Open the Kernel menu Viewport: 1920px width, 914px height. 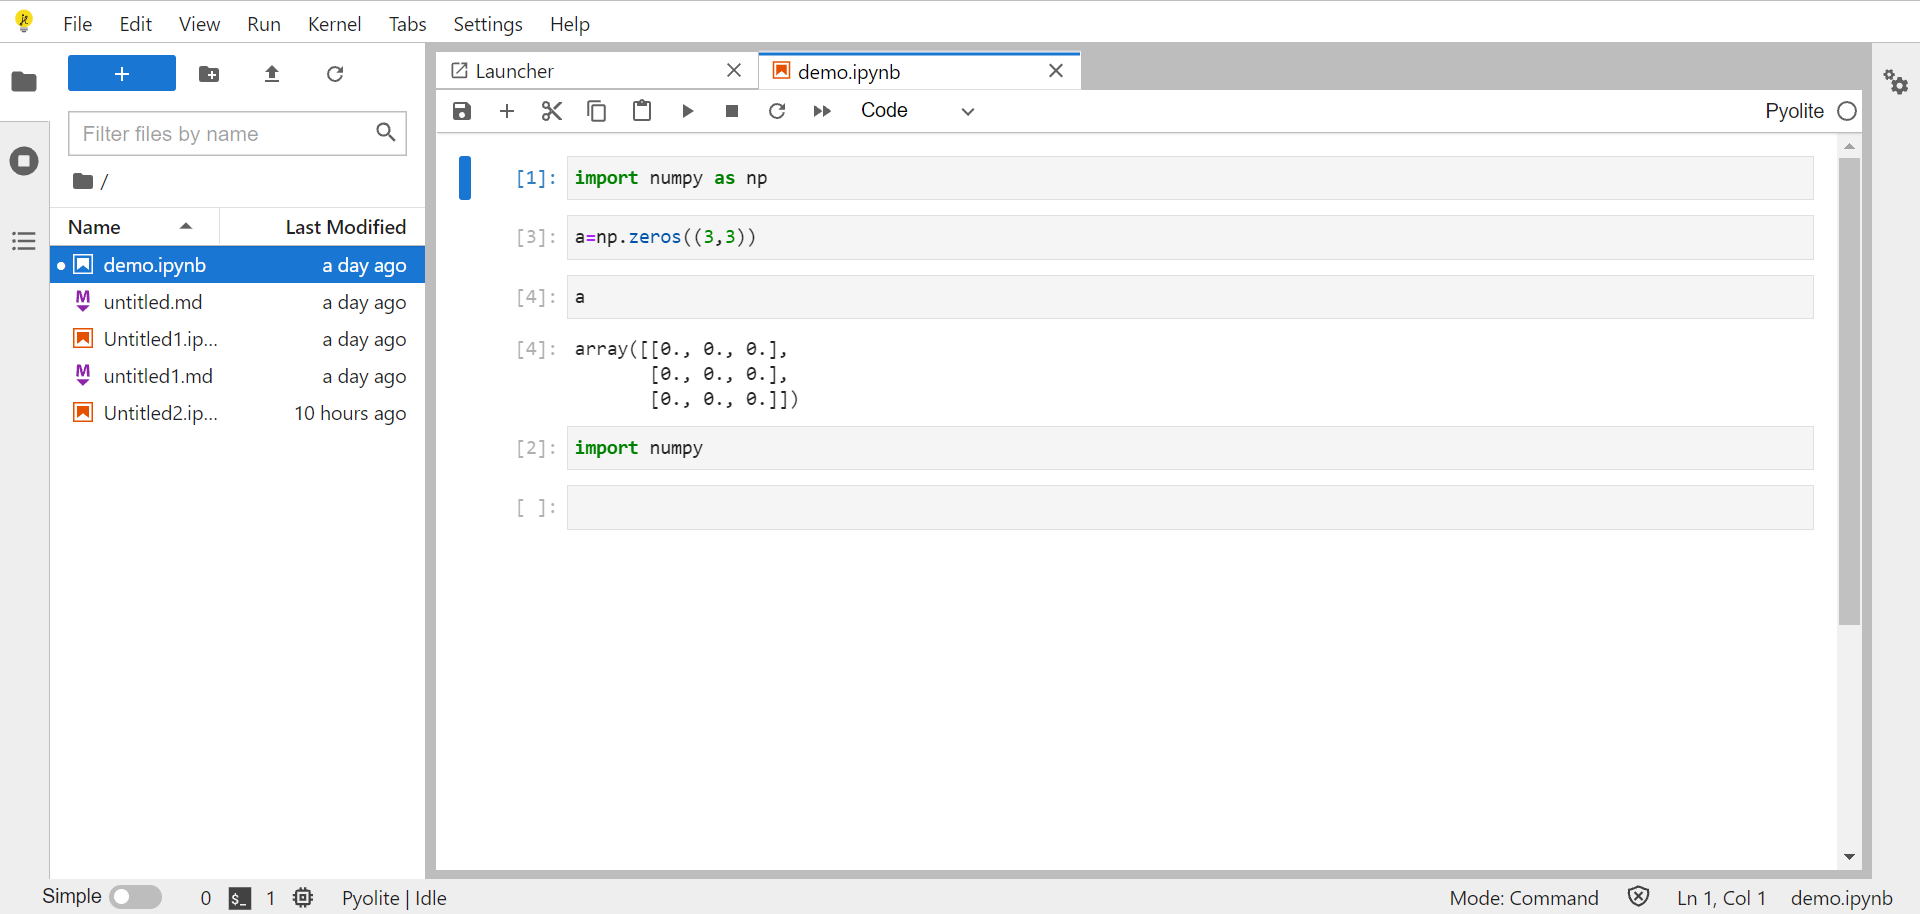pyautogui.click(x=334, y=24)
